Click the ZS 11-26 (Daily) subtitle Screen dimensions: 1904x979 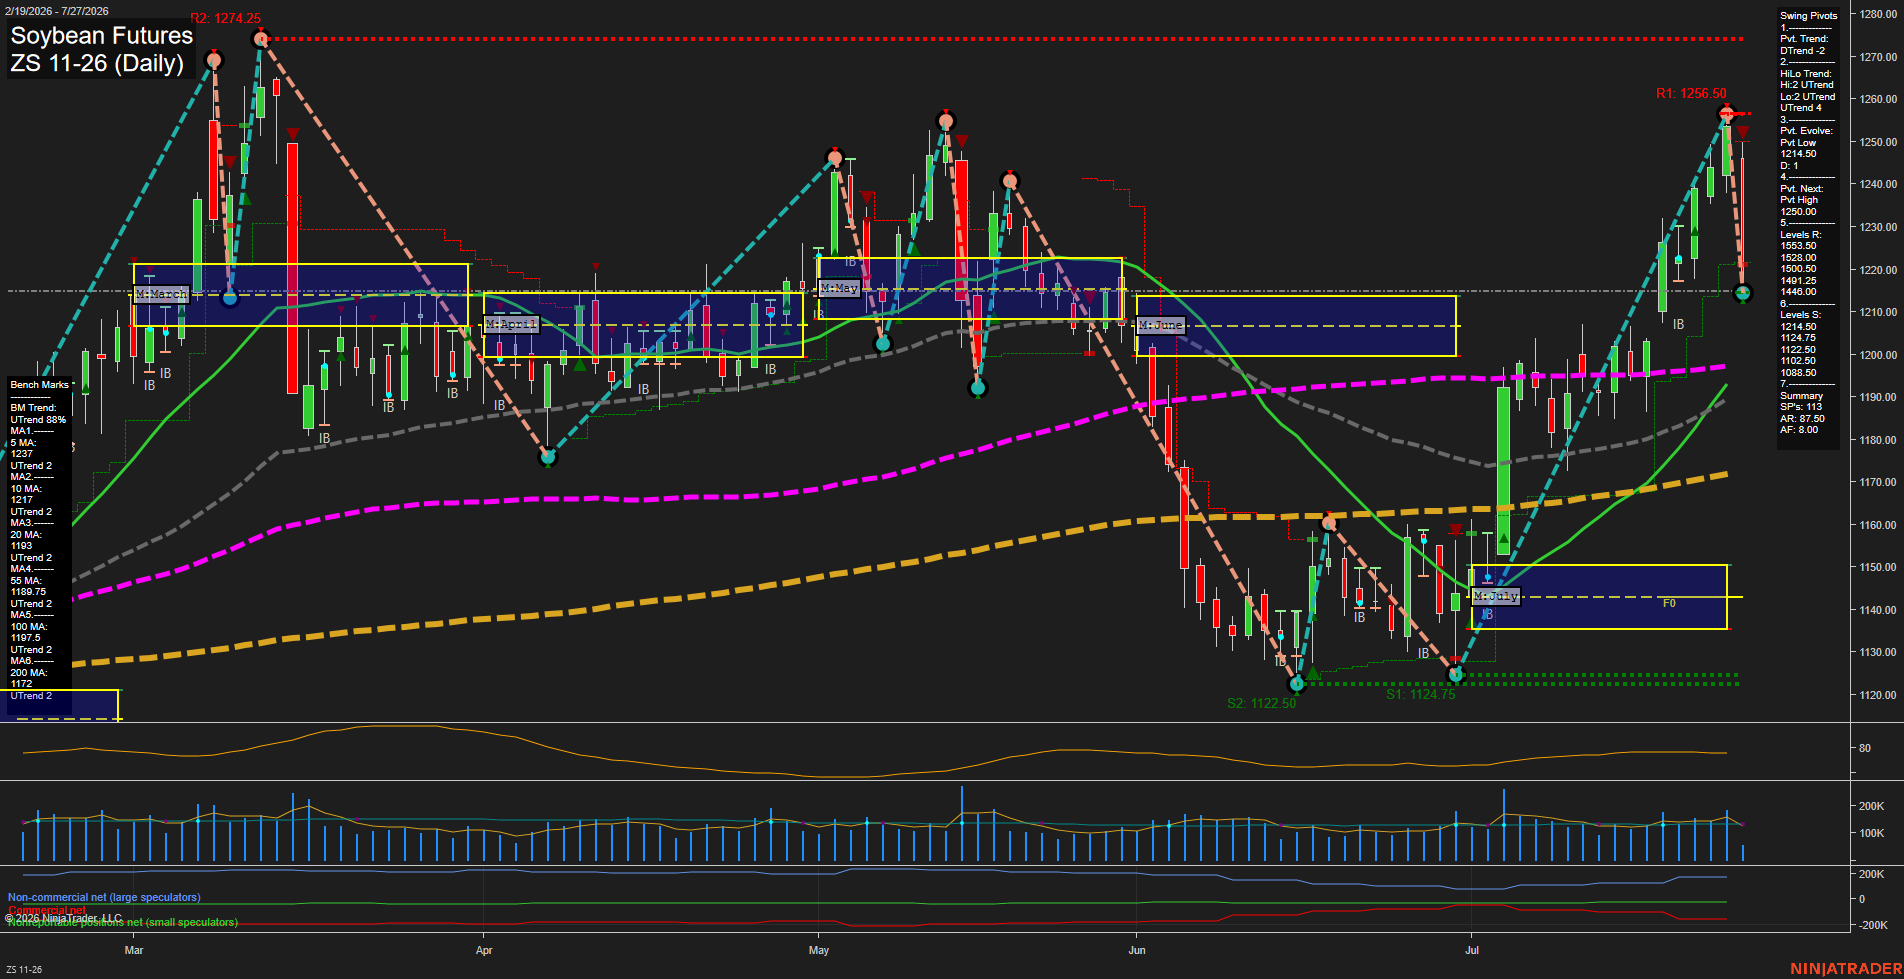tap(97, 64)
